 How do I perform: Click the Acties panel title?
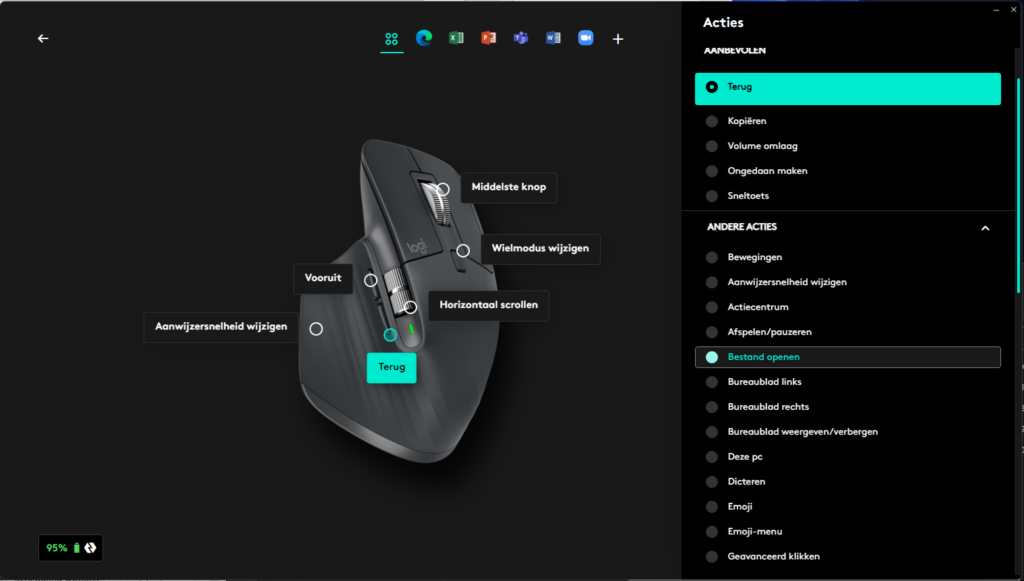pos(723,22)
